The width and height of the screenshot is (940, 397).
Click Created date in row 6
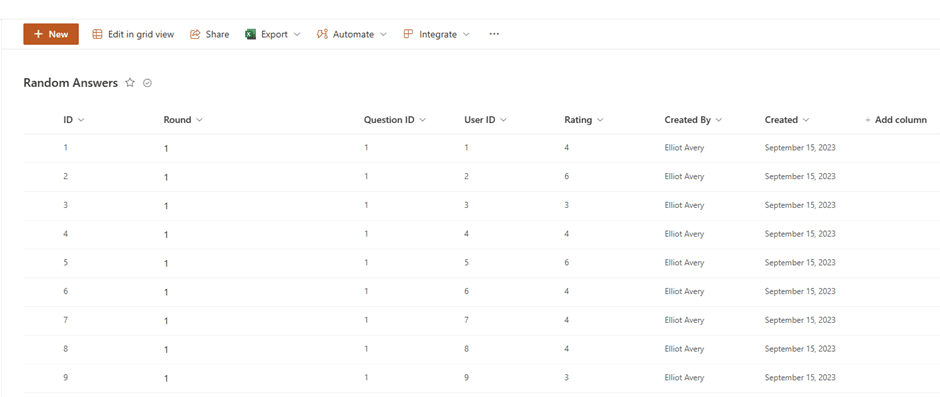(x=800, y=291)
